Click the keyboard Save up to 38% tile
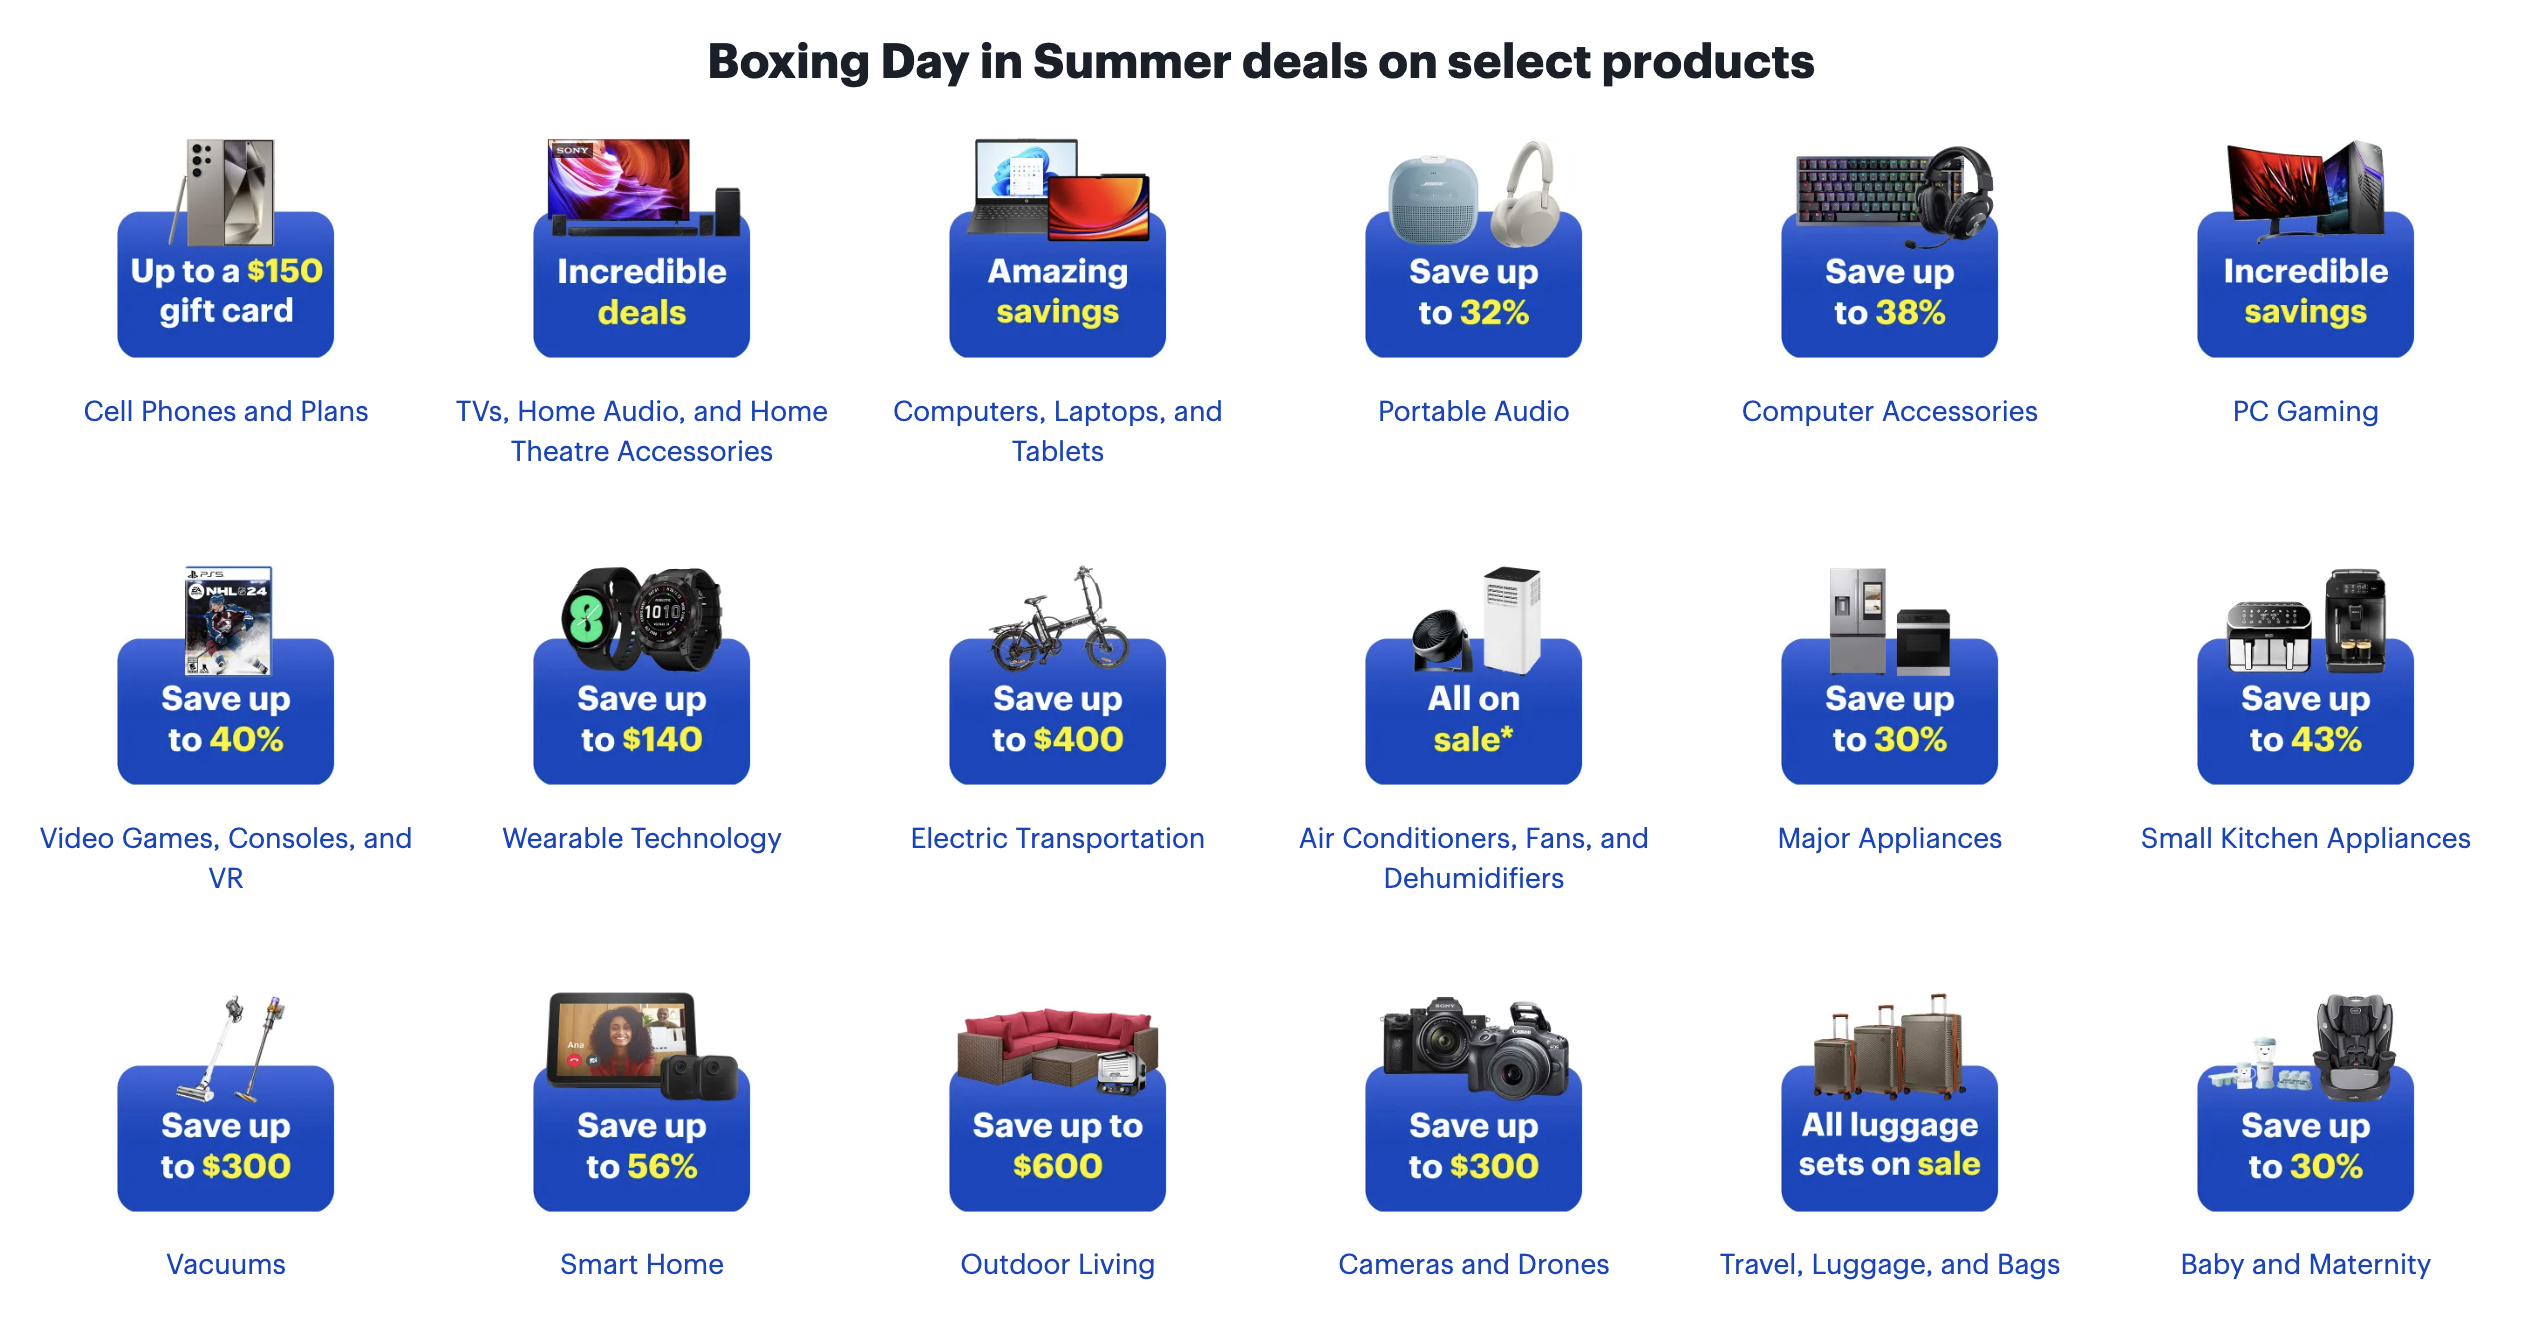Image resolution: width=2522 pixels, height=1328 pixels. [x=1890, y=249]
